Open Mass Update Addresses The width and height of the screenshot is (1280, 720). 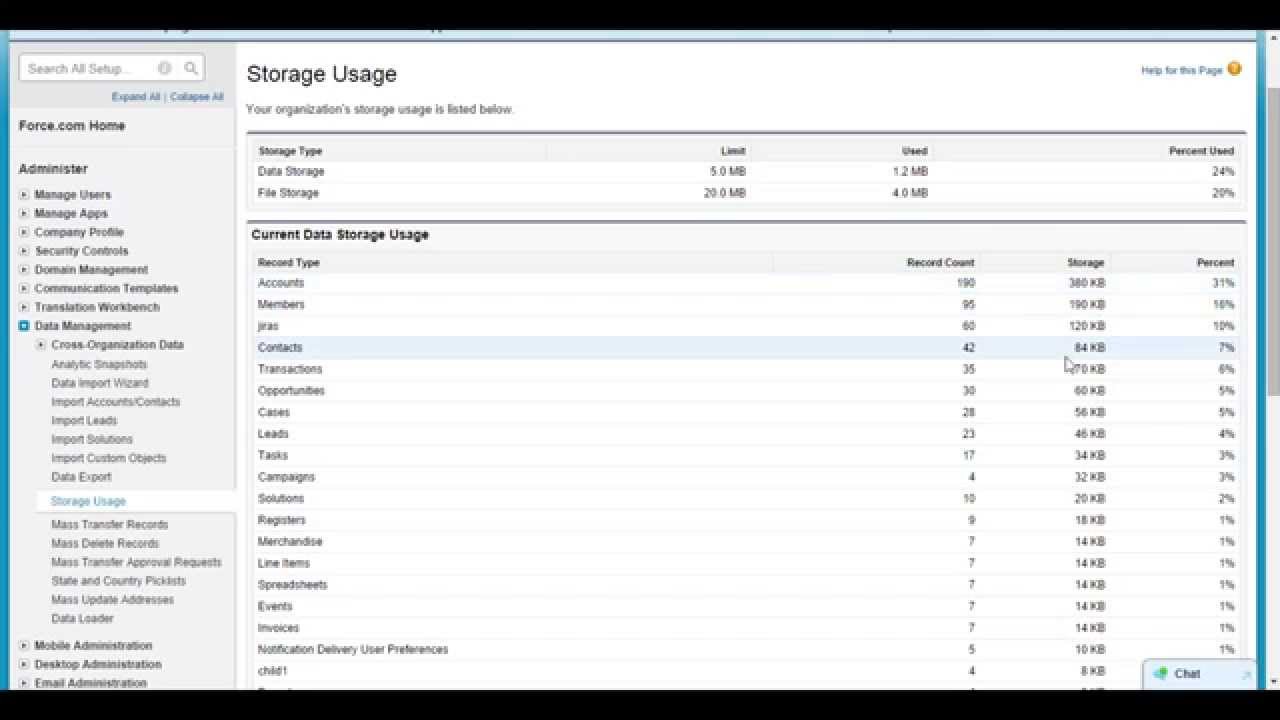pyautogui.click(x=112, y=600)
